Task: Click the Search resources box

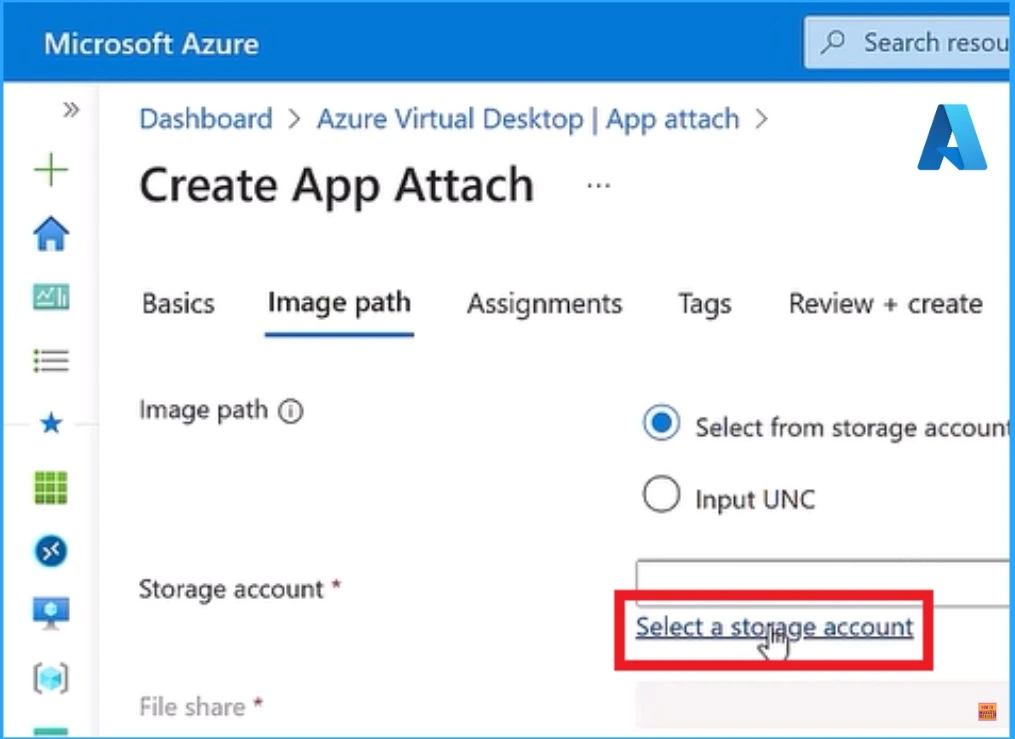Action: [x=908, y=43]
